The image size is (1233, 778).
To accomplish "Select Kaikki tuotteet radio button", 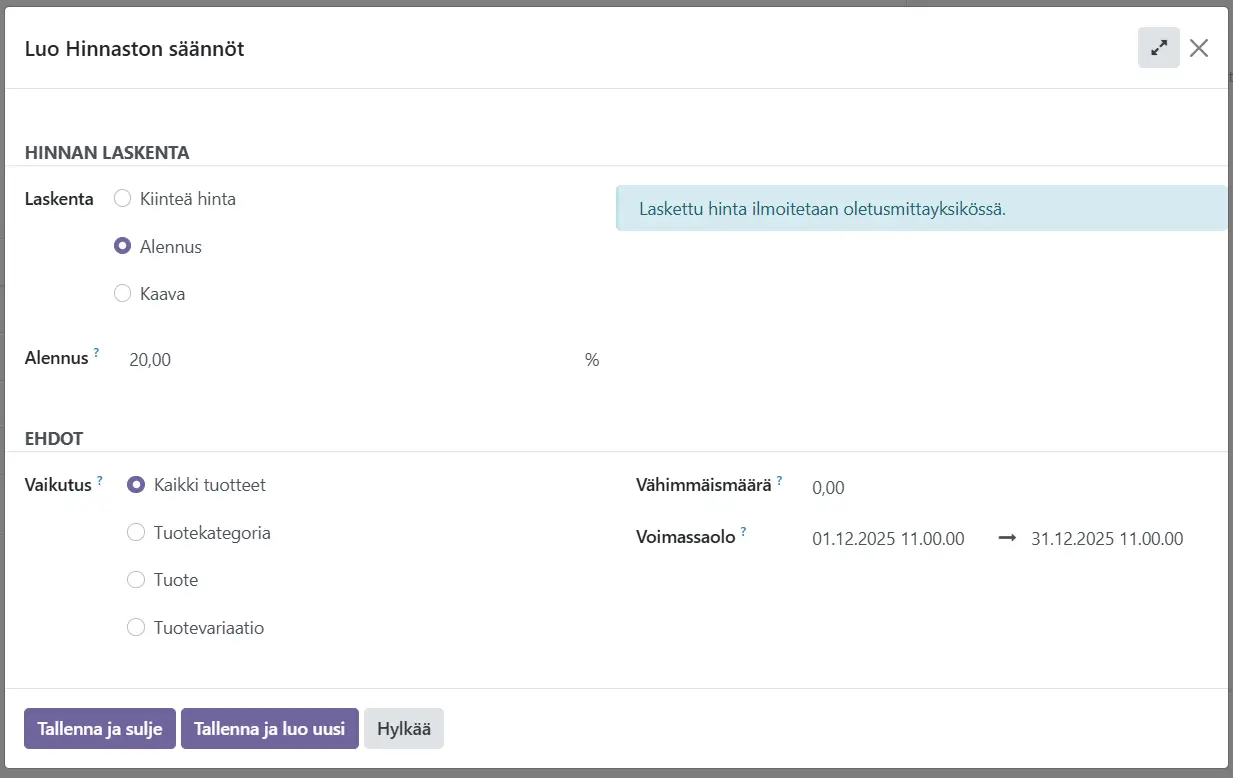I will 137,485.
